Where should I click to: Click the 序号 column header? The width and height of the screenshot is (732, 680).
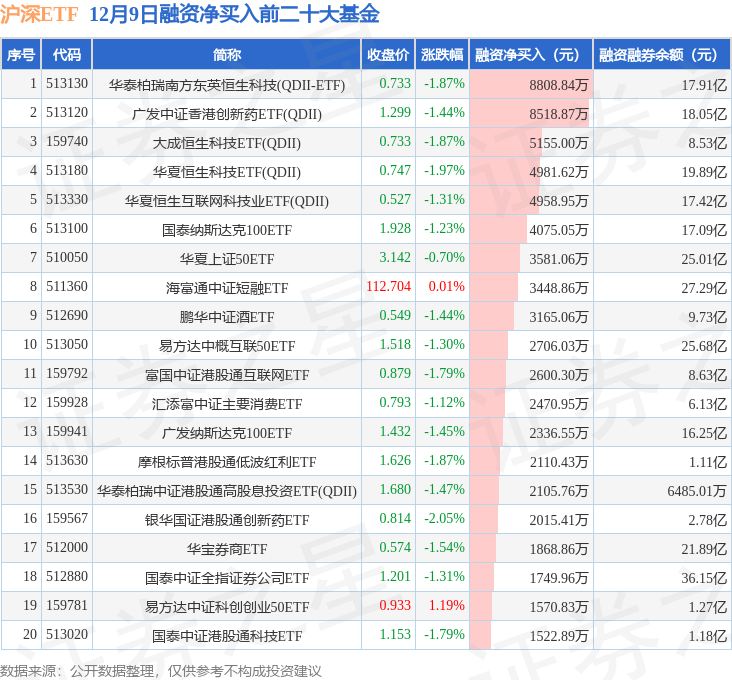[21, 55]
